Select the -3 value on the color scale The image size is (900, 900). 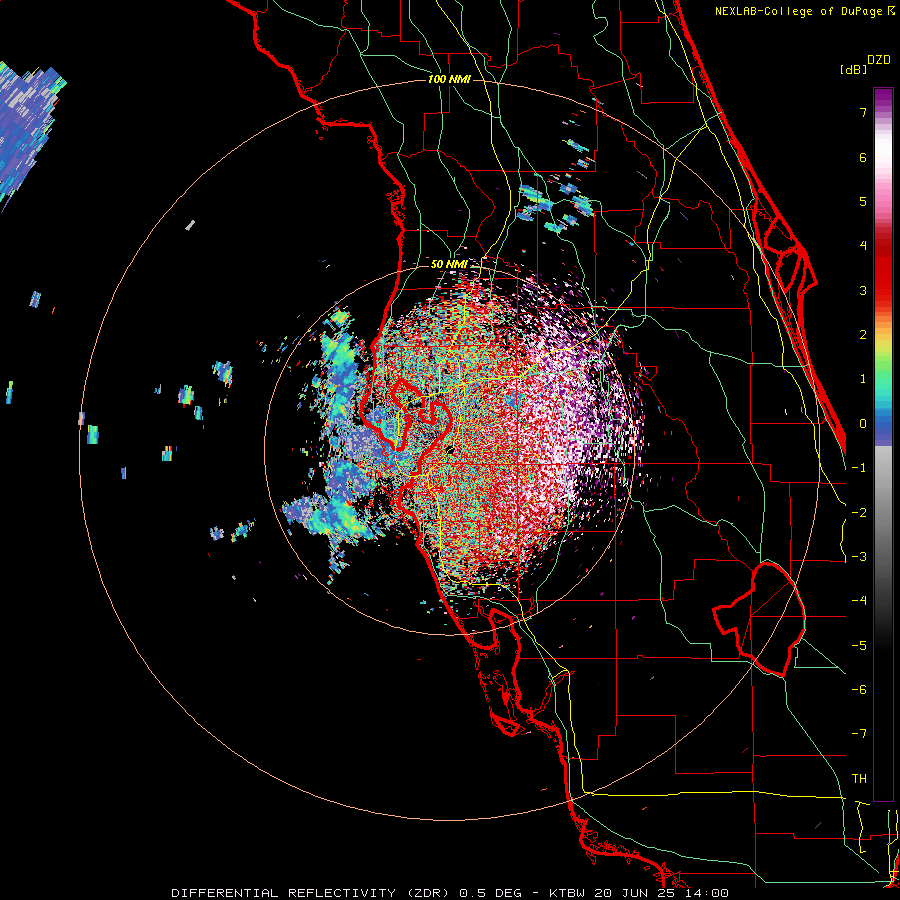859,557
